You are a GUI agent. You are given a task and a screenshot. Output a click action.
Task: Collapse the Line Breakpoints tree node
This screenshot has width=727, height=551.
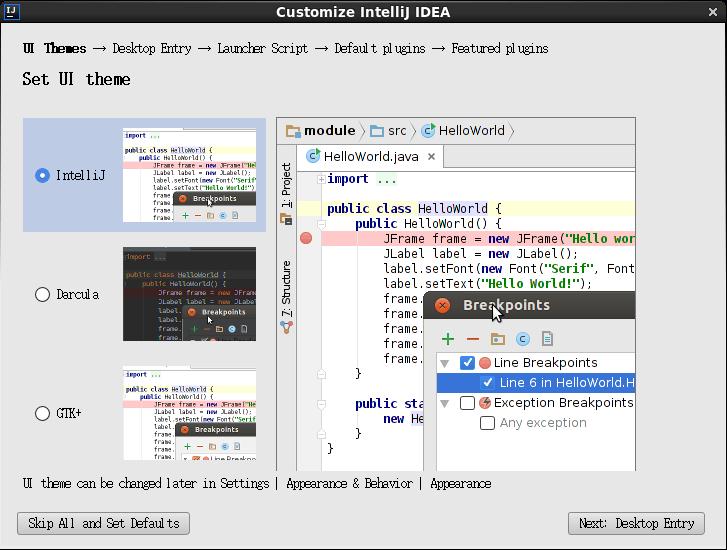coord(445,363)
